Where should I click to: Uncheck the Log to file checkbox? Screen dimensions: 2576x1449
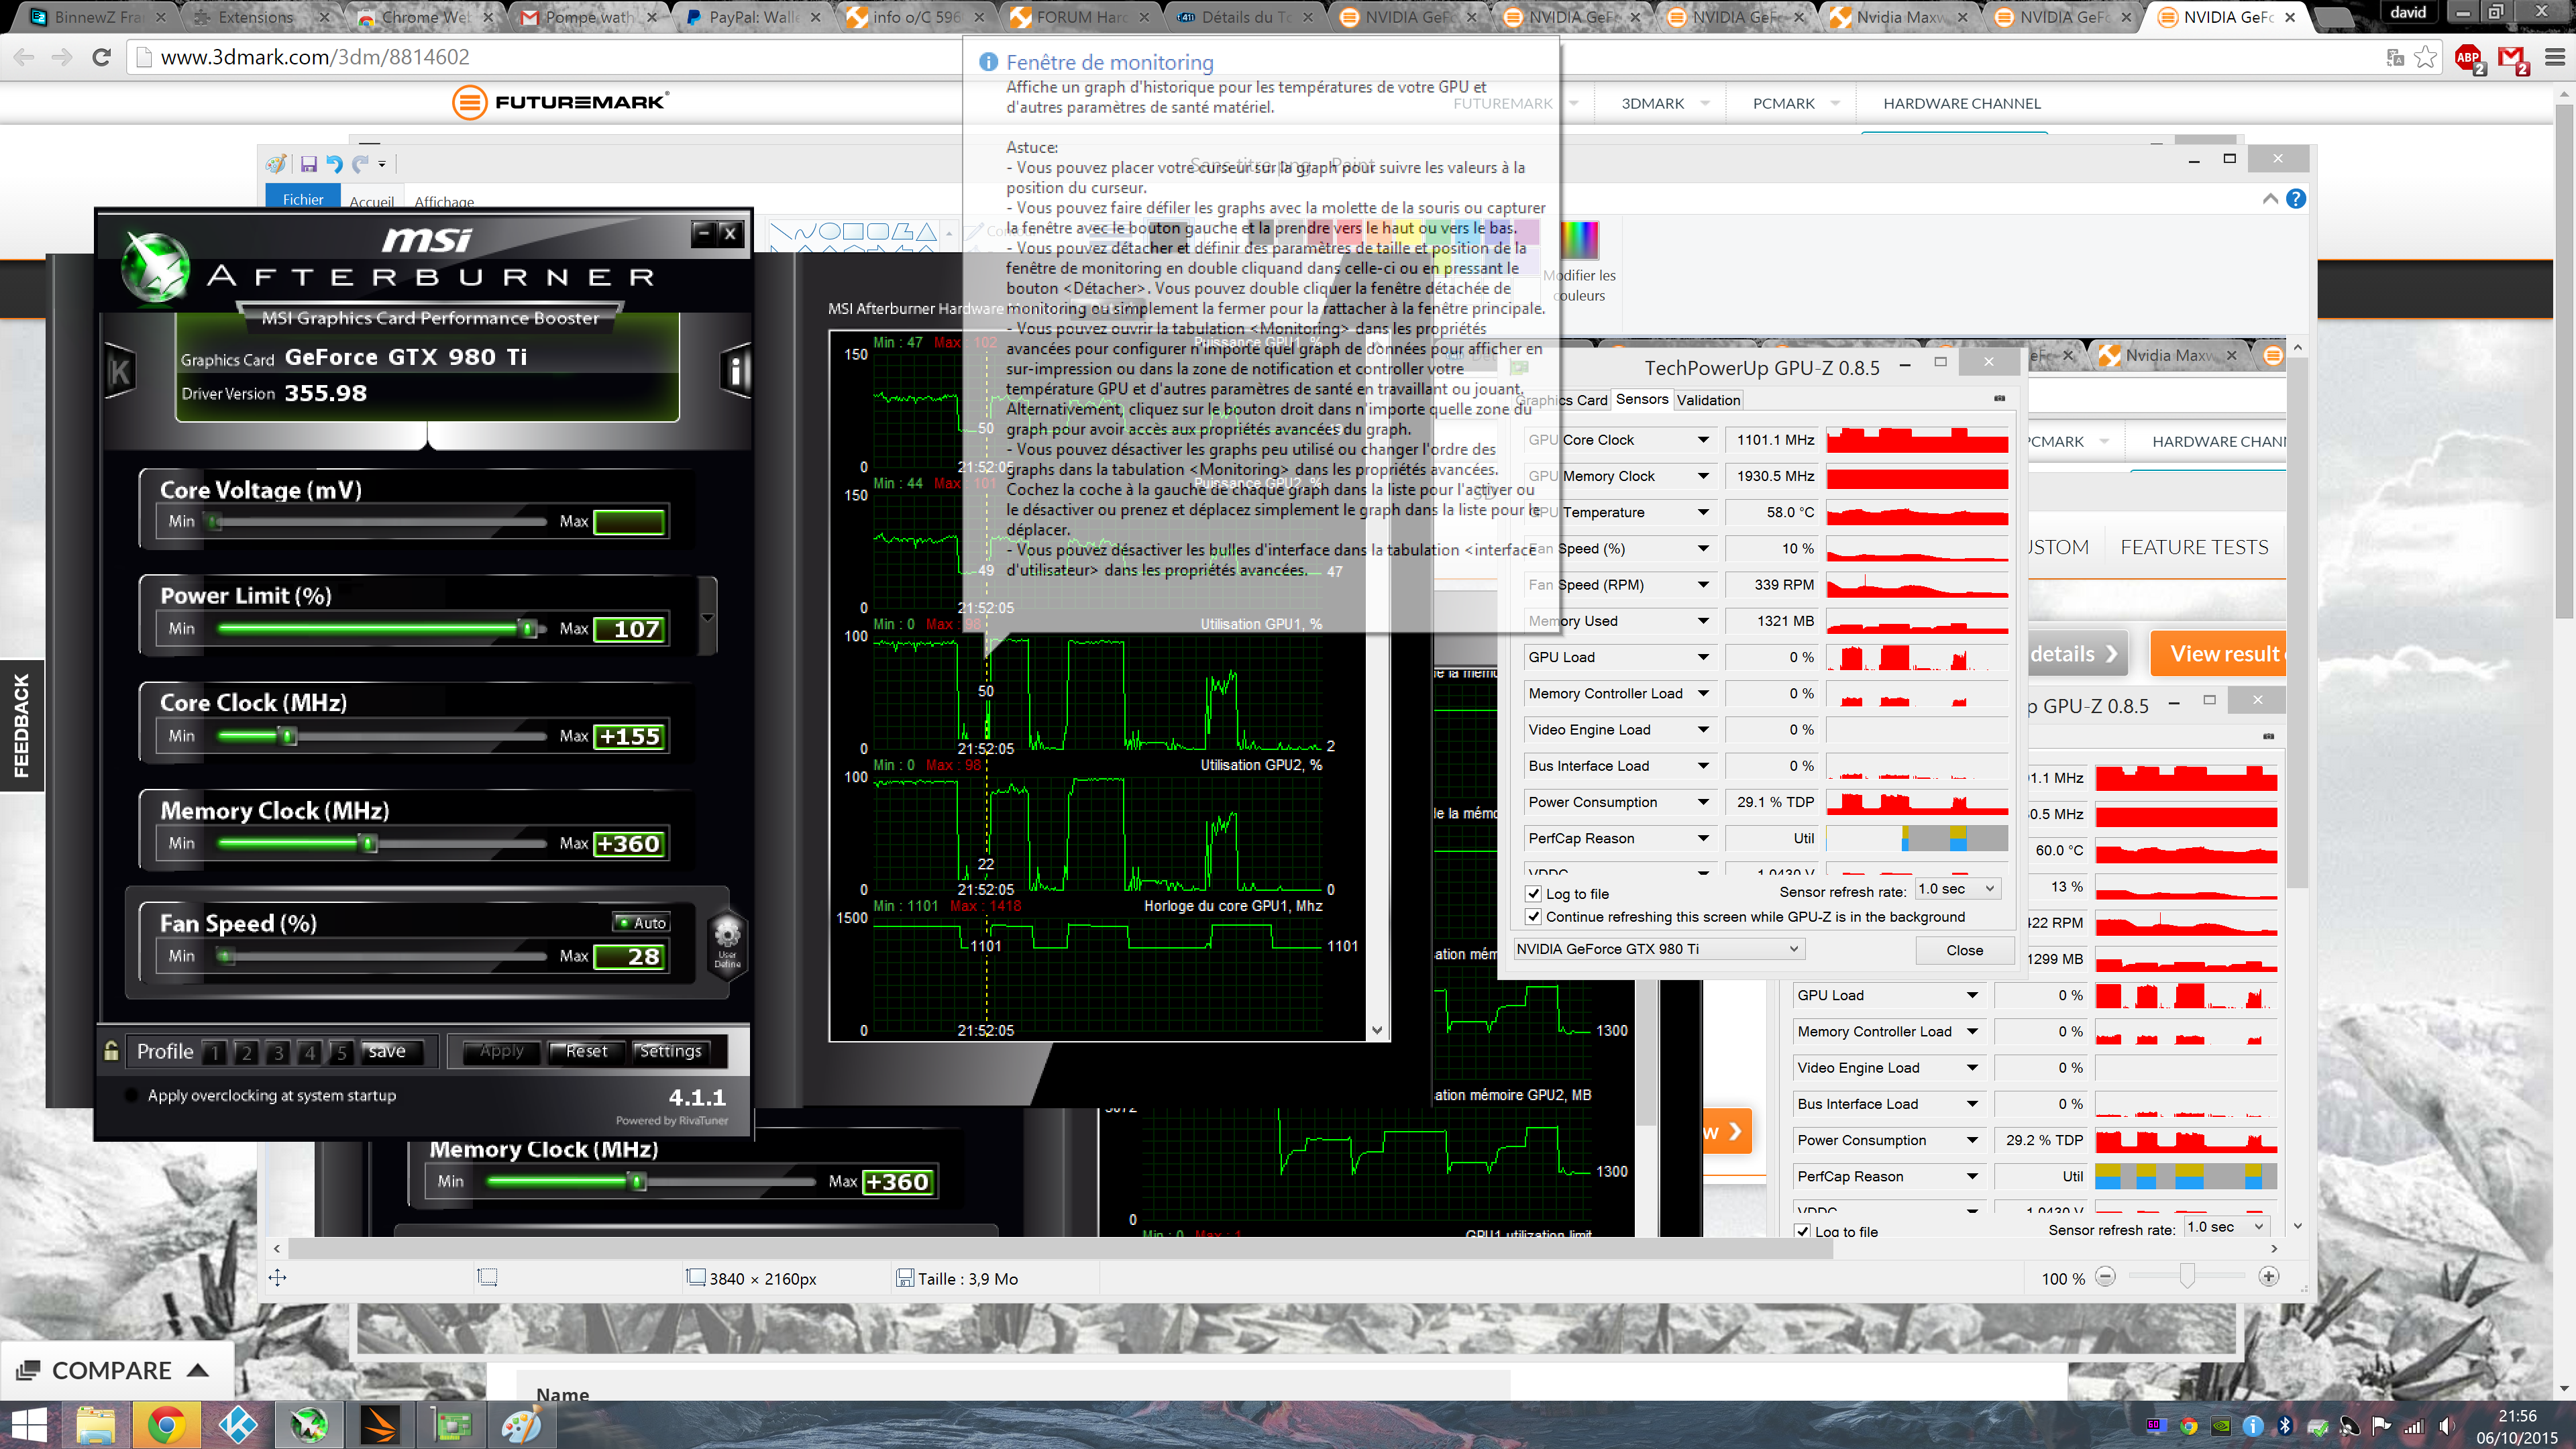1533,893
